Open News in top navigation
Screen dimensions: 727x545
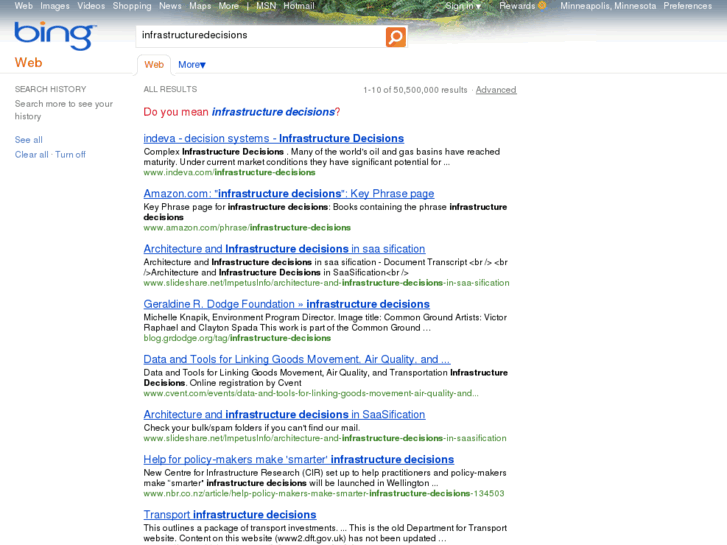[x=170, y=6]
